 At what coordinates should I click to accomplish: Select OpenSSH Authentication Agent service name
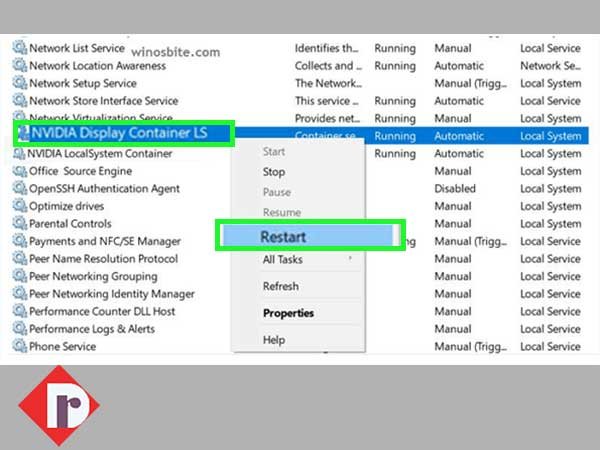104,189
